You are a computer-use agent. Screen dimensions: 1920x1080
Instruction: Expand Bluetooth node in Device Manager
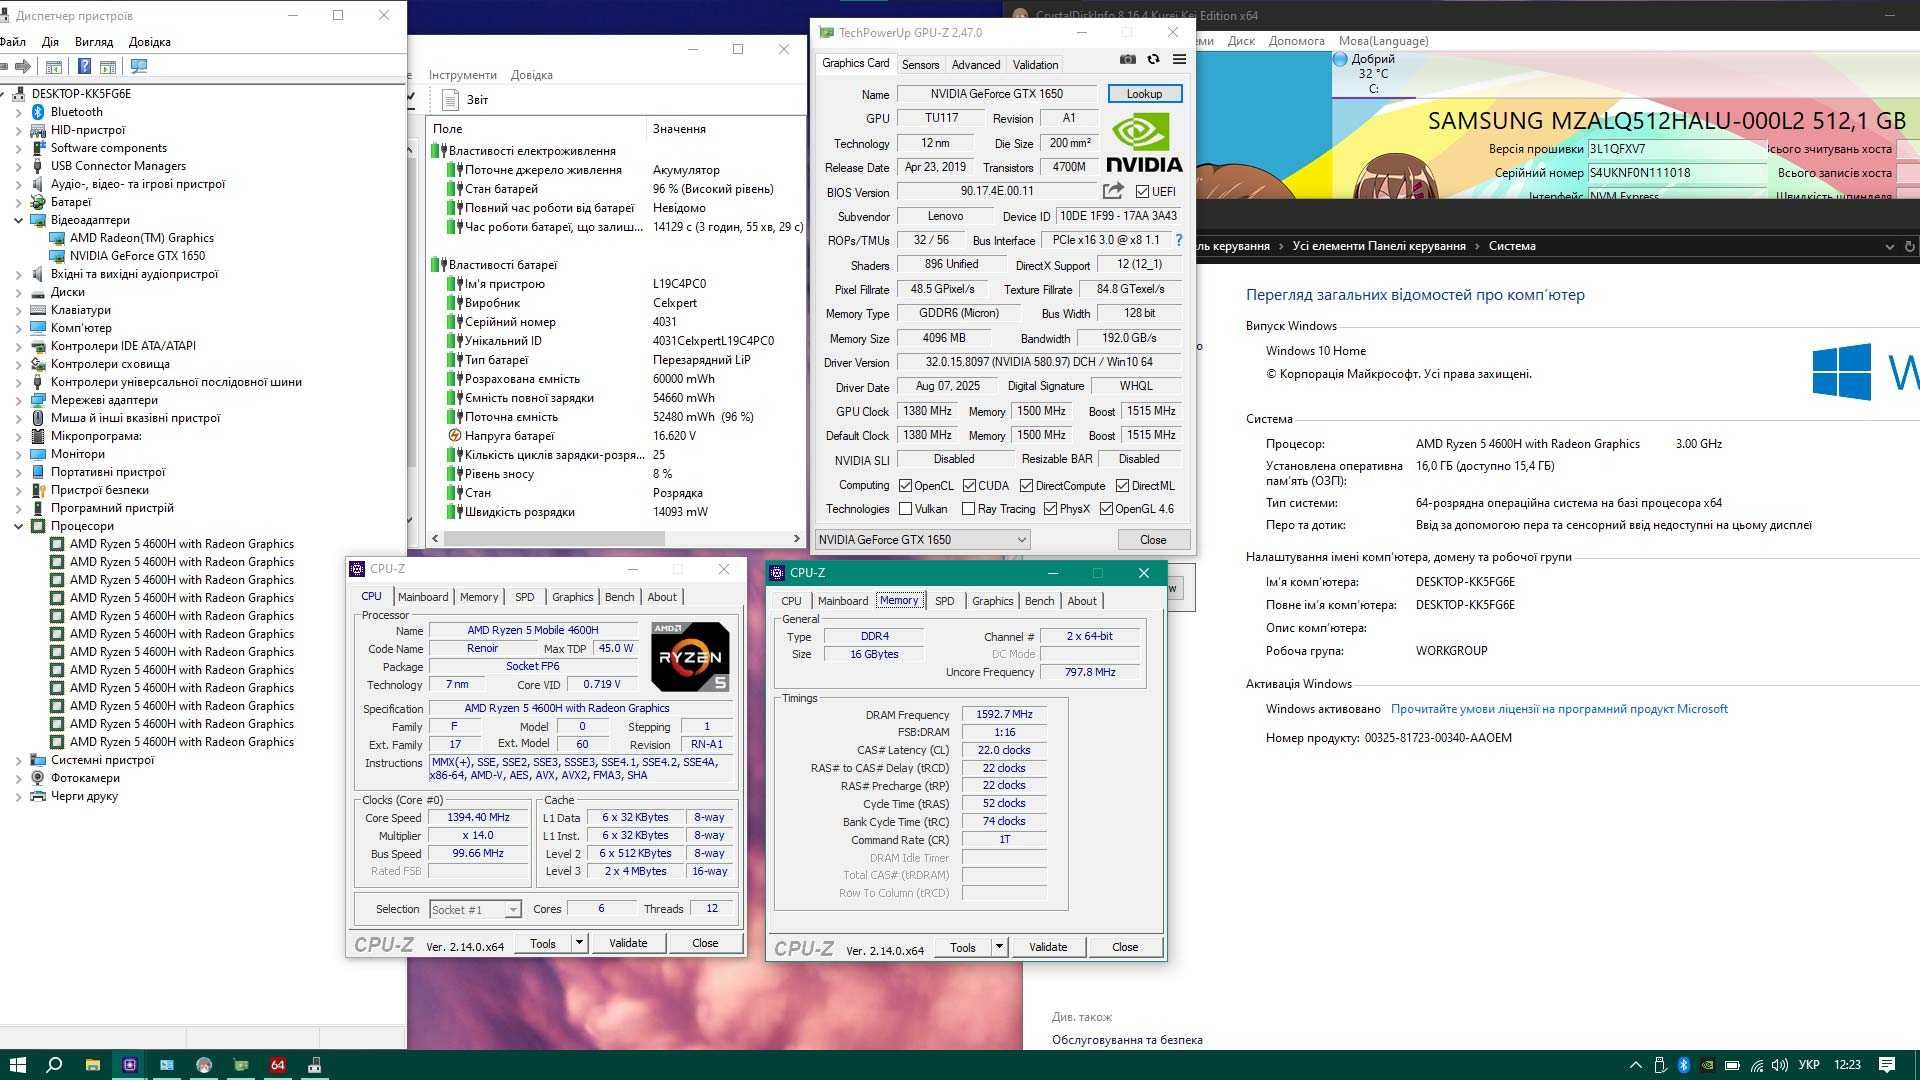[x=18, y=112]
